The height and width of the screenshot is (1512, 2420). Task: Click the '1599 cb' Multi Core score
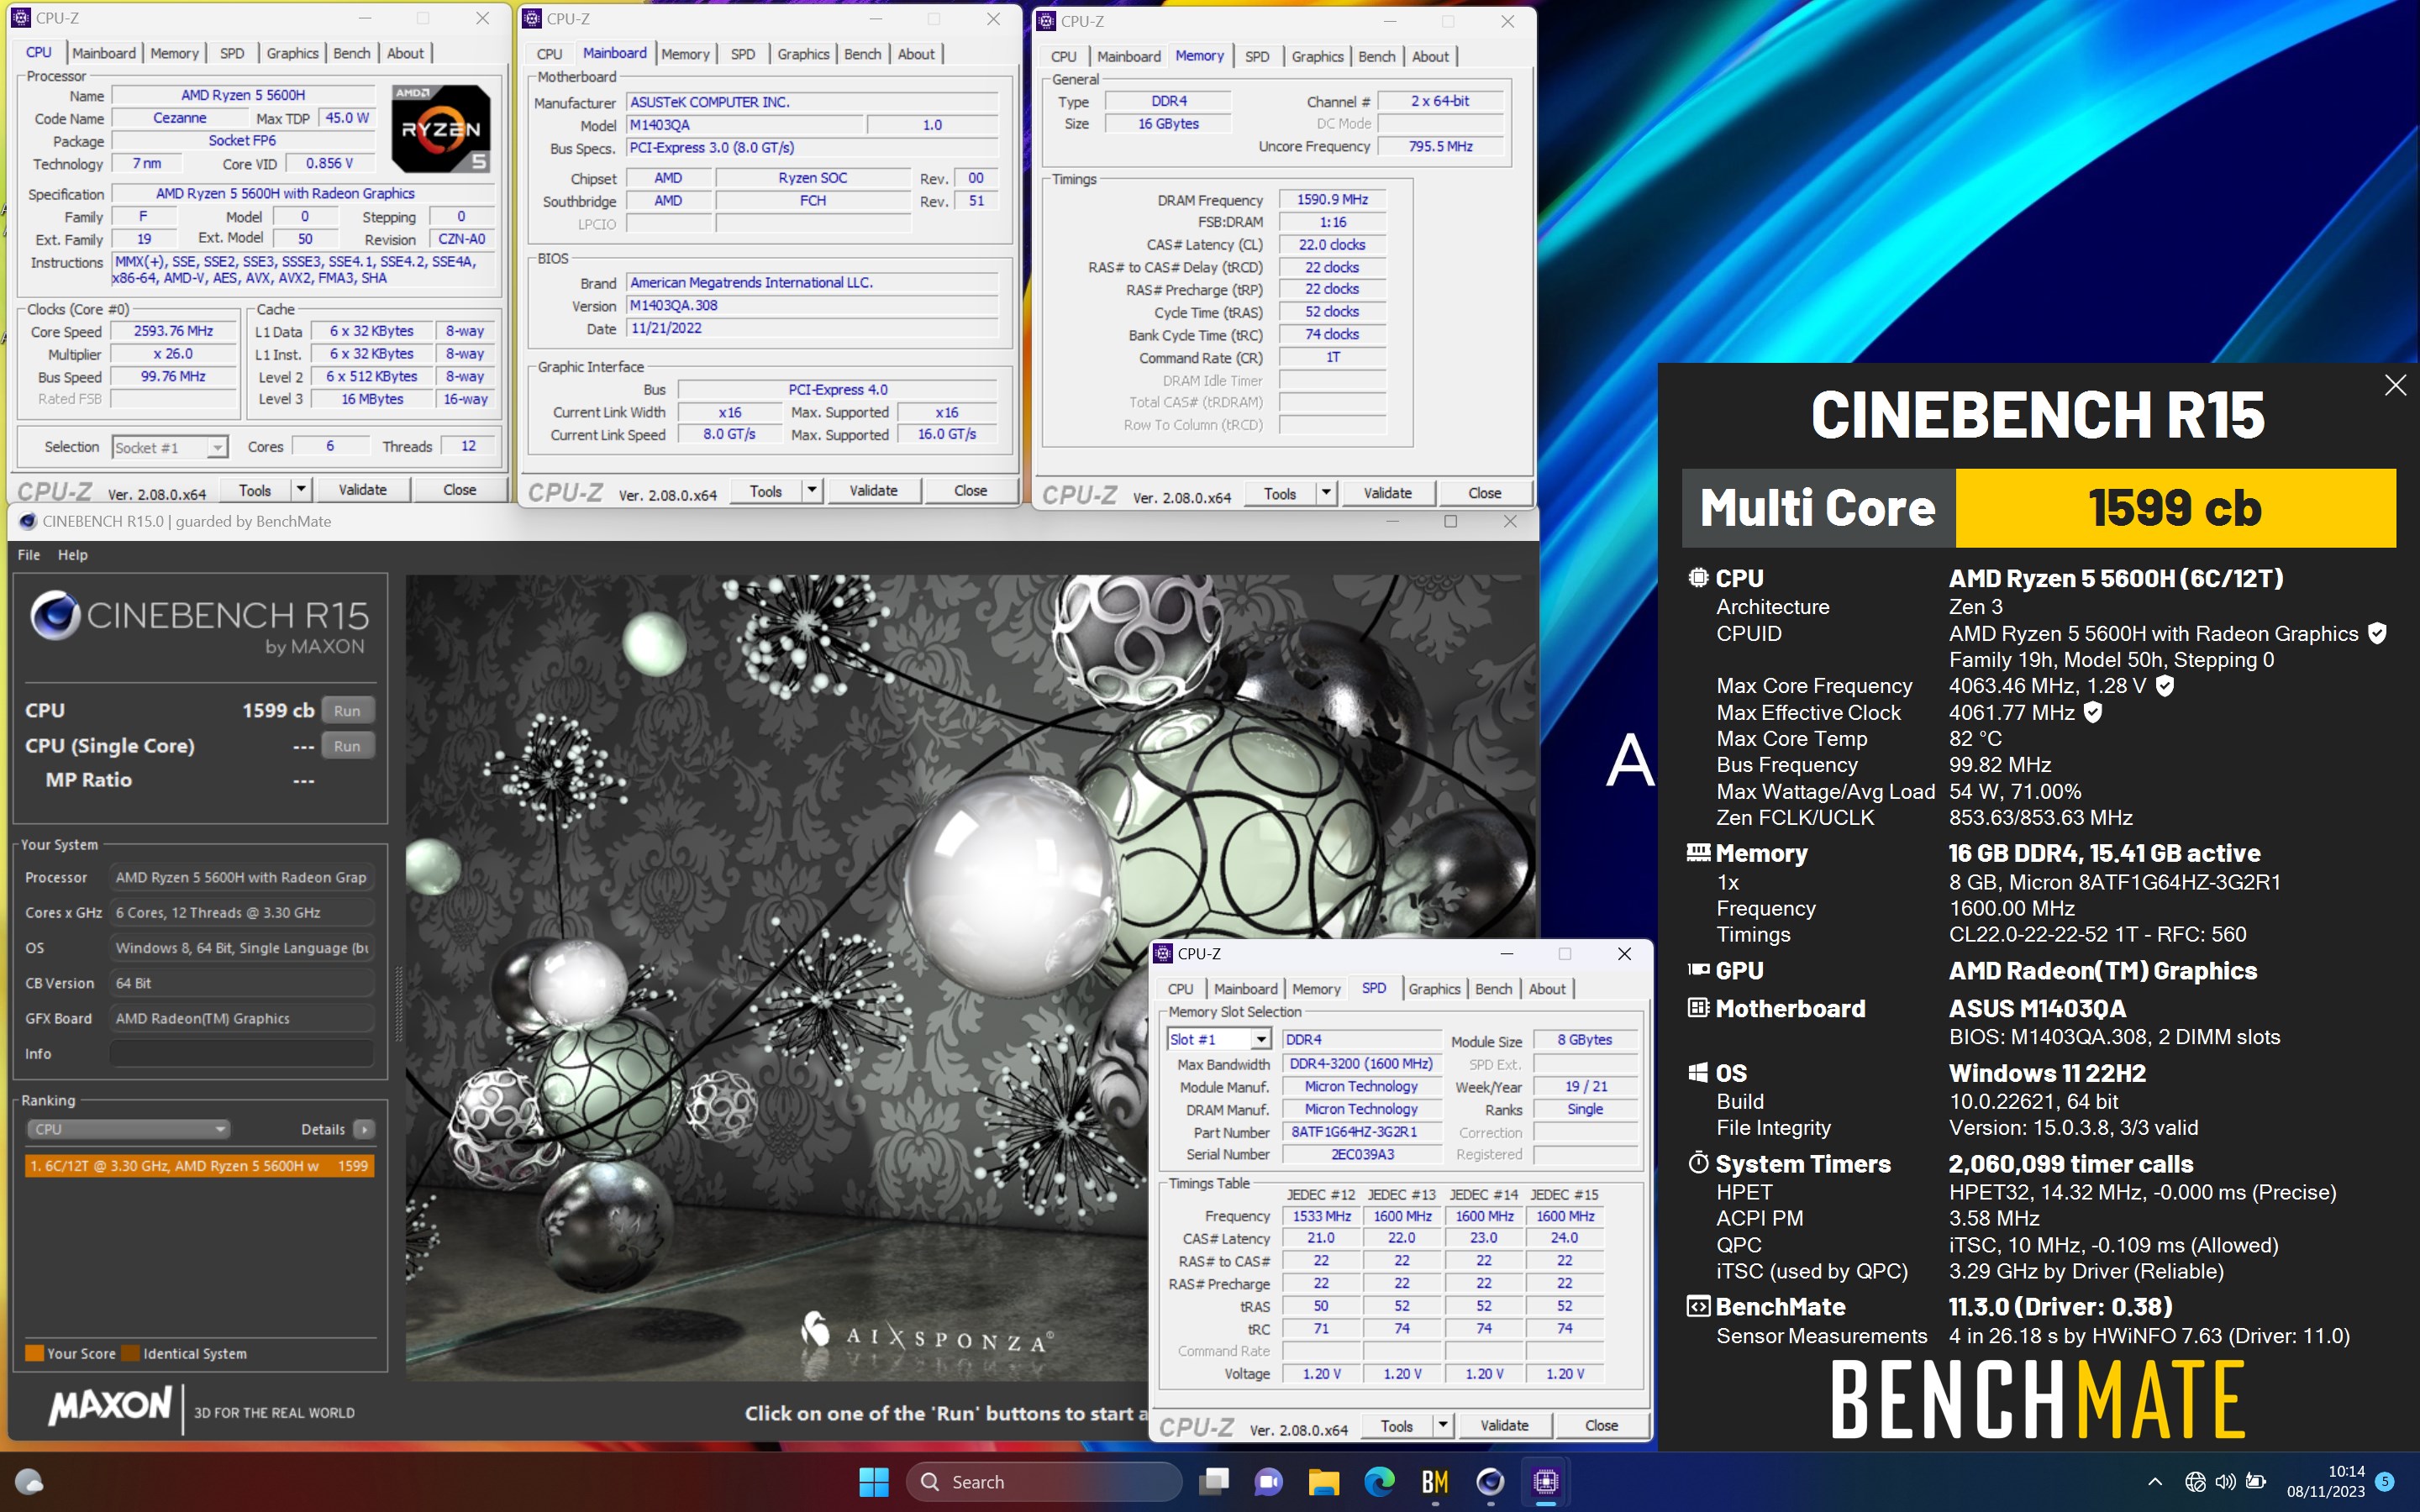click(2174, 508)
